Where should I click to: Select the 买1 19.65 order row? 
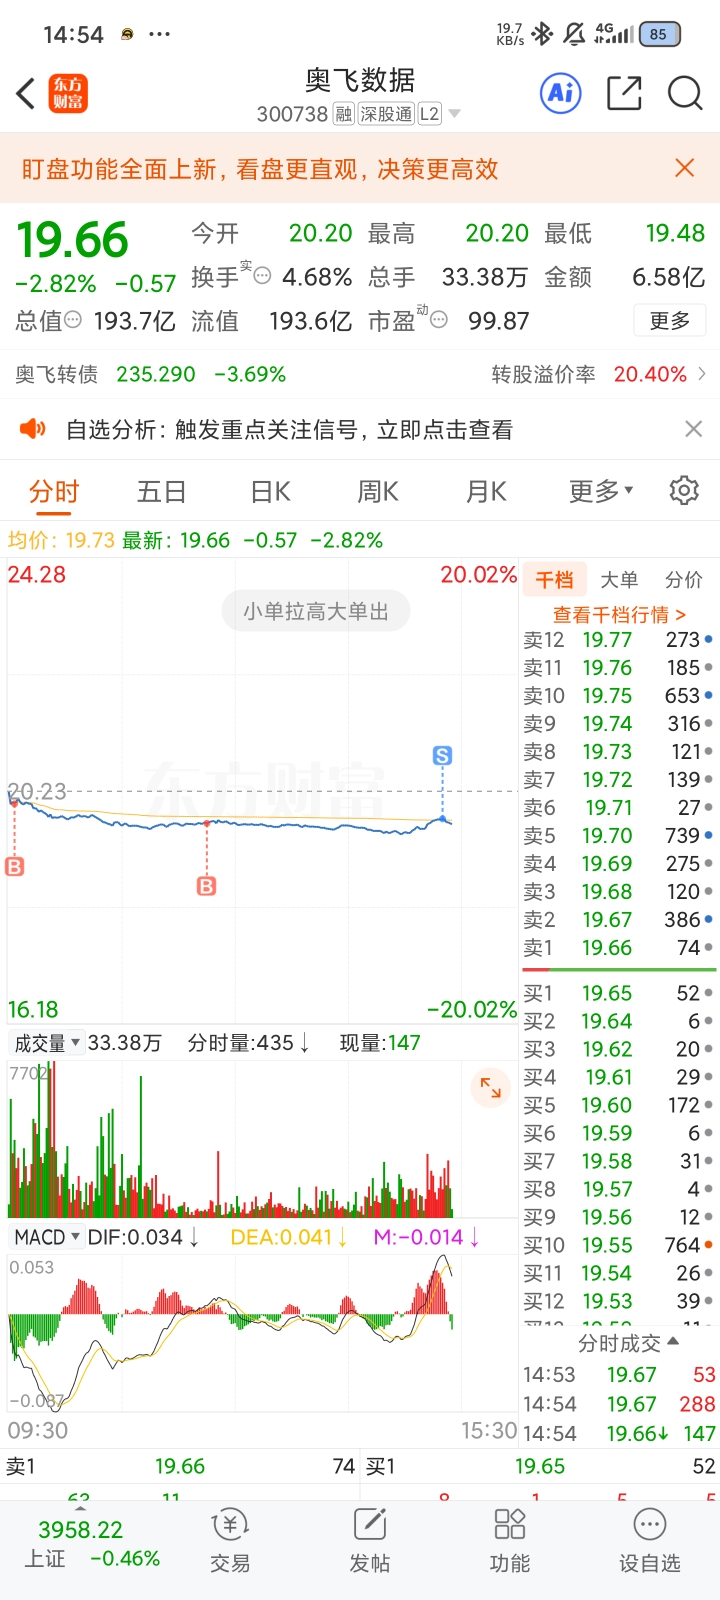point(618,993)
